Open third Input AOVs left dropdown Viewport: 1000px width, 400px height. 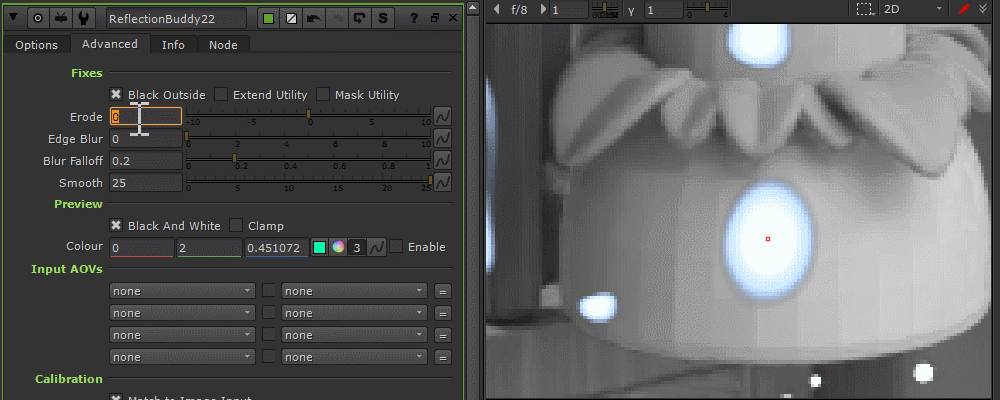pyautogui.click(x=182, y=335)
